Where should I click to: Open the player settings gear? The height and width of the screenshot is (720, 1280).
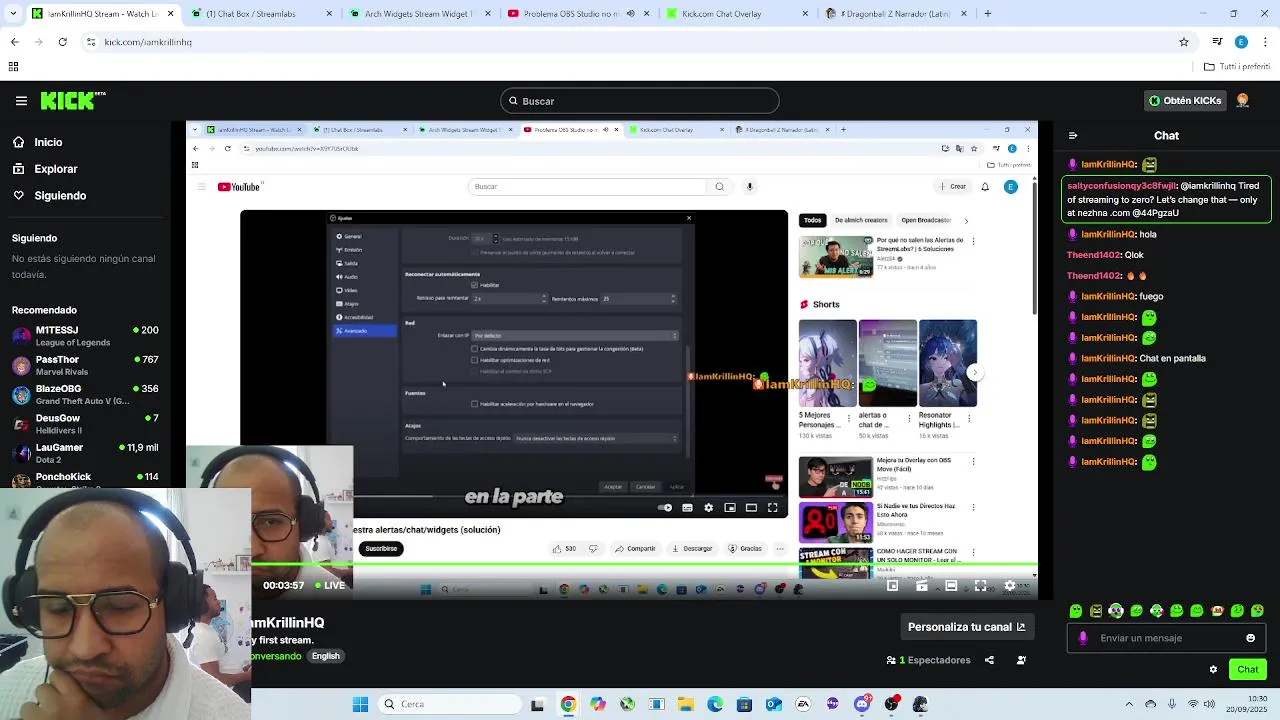point(1009,586)
